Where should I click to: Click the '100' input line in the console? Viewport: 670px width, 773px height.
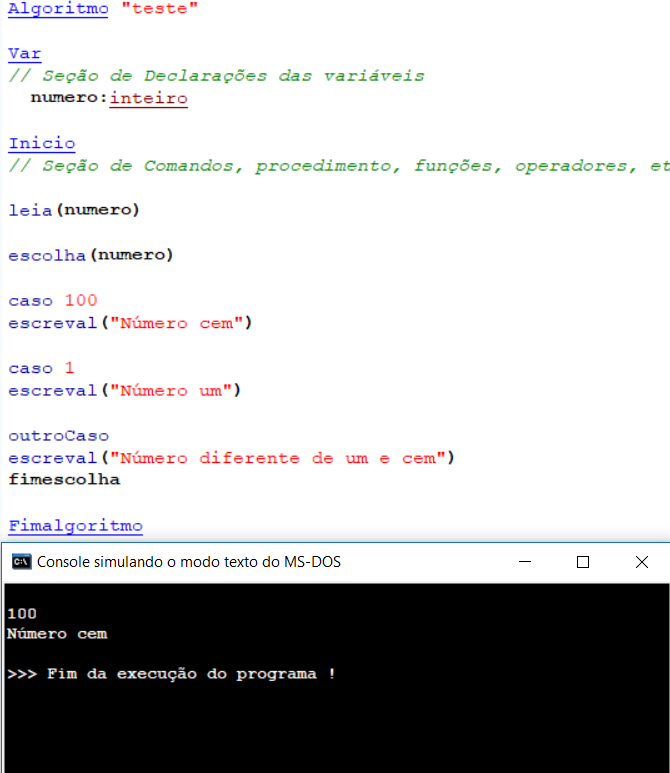tap(22, 614)
